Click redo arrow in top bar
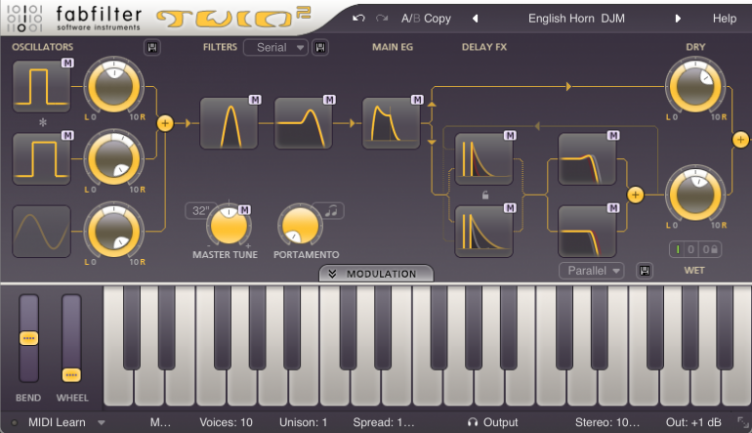The image size is (752, 433). click(x=382, y=18)
